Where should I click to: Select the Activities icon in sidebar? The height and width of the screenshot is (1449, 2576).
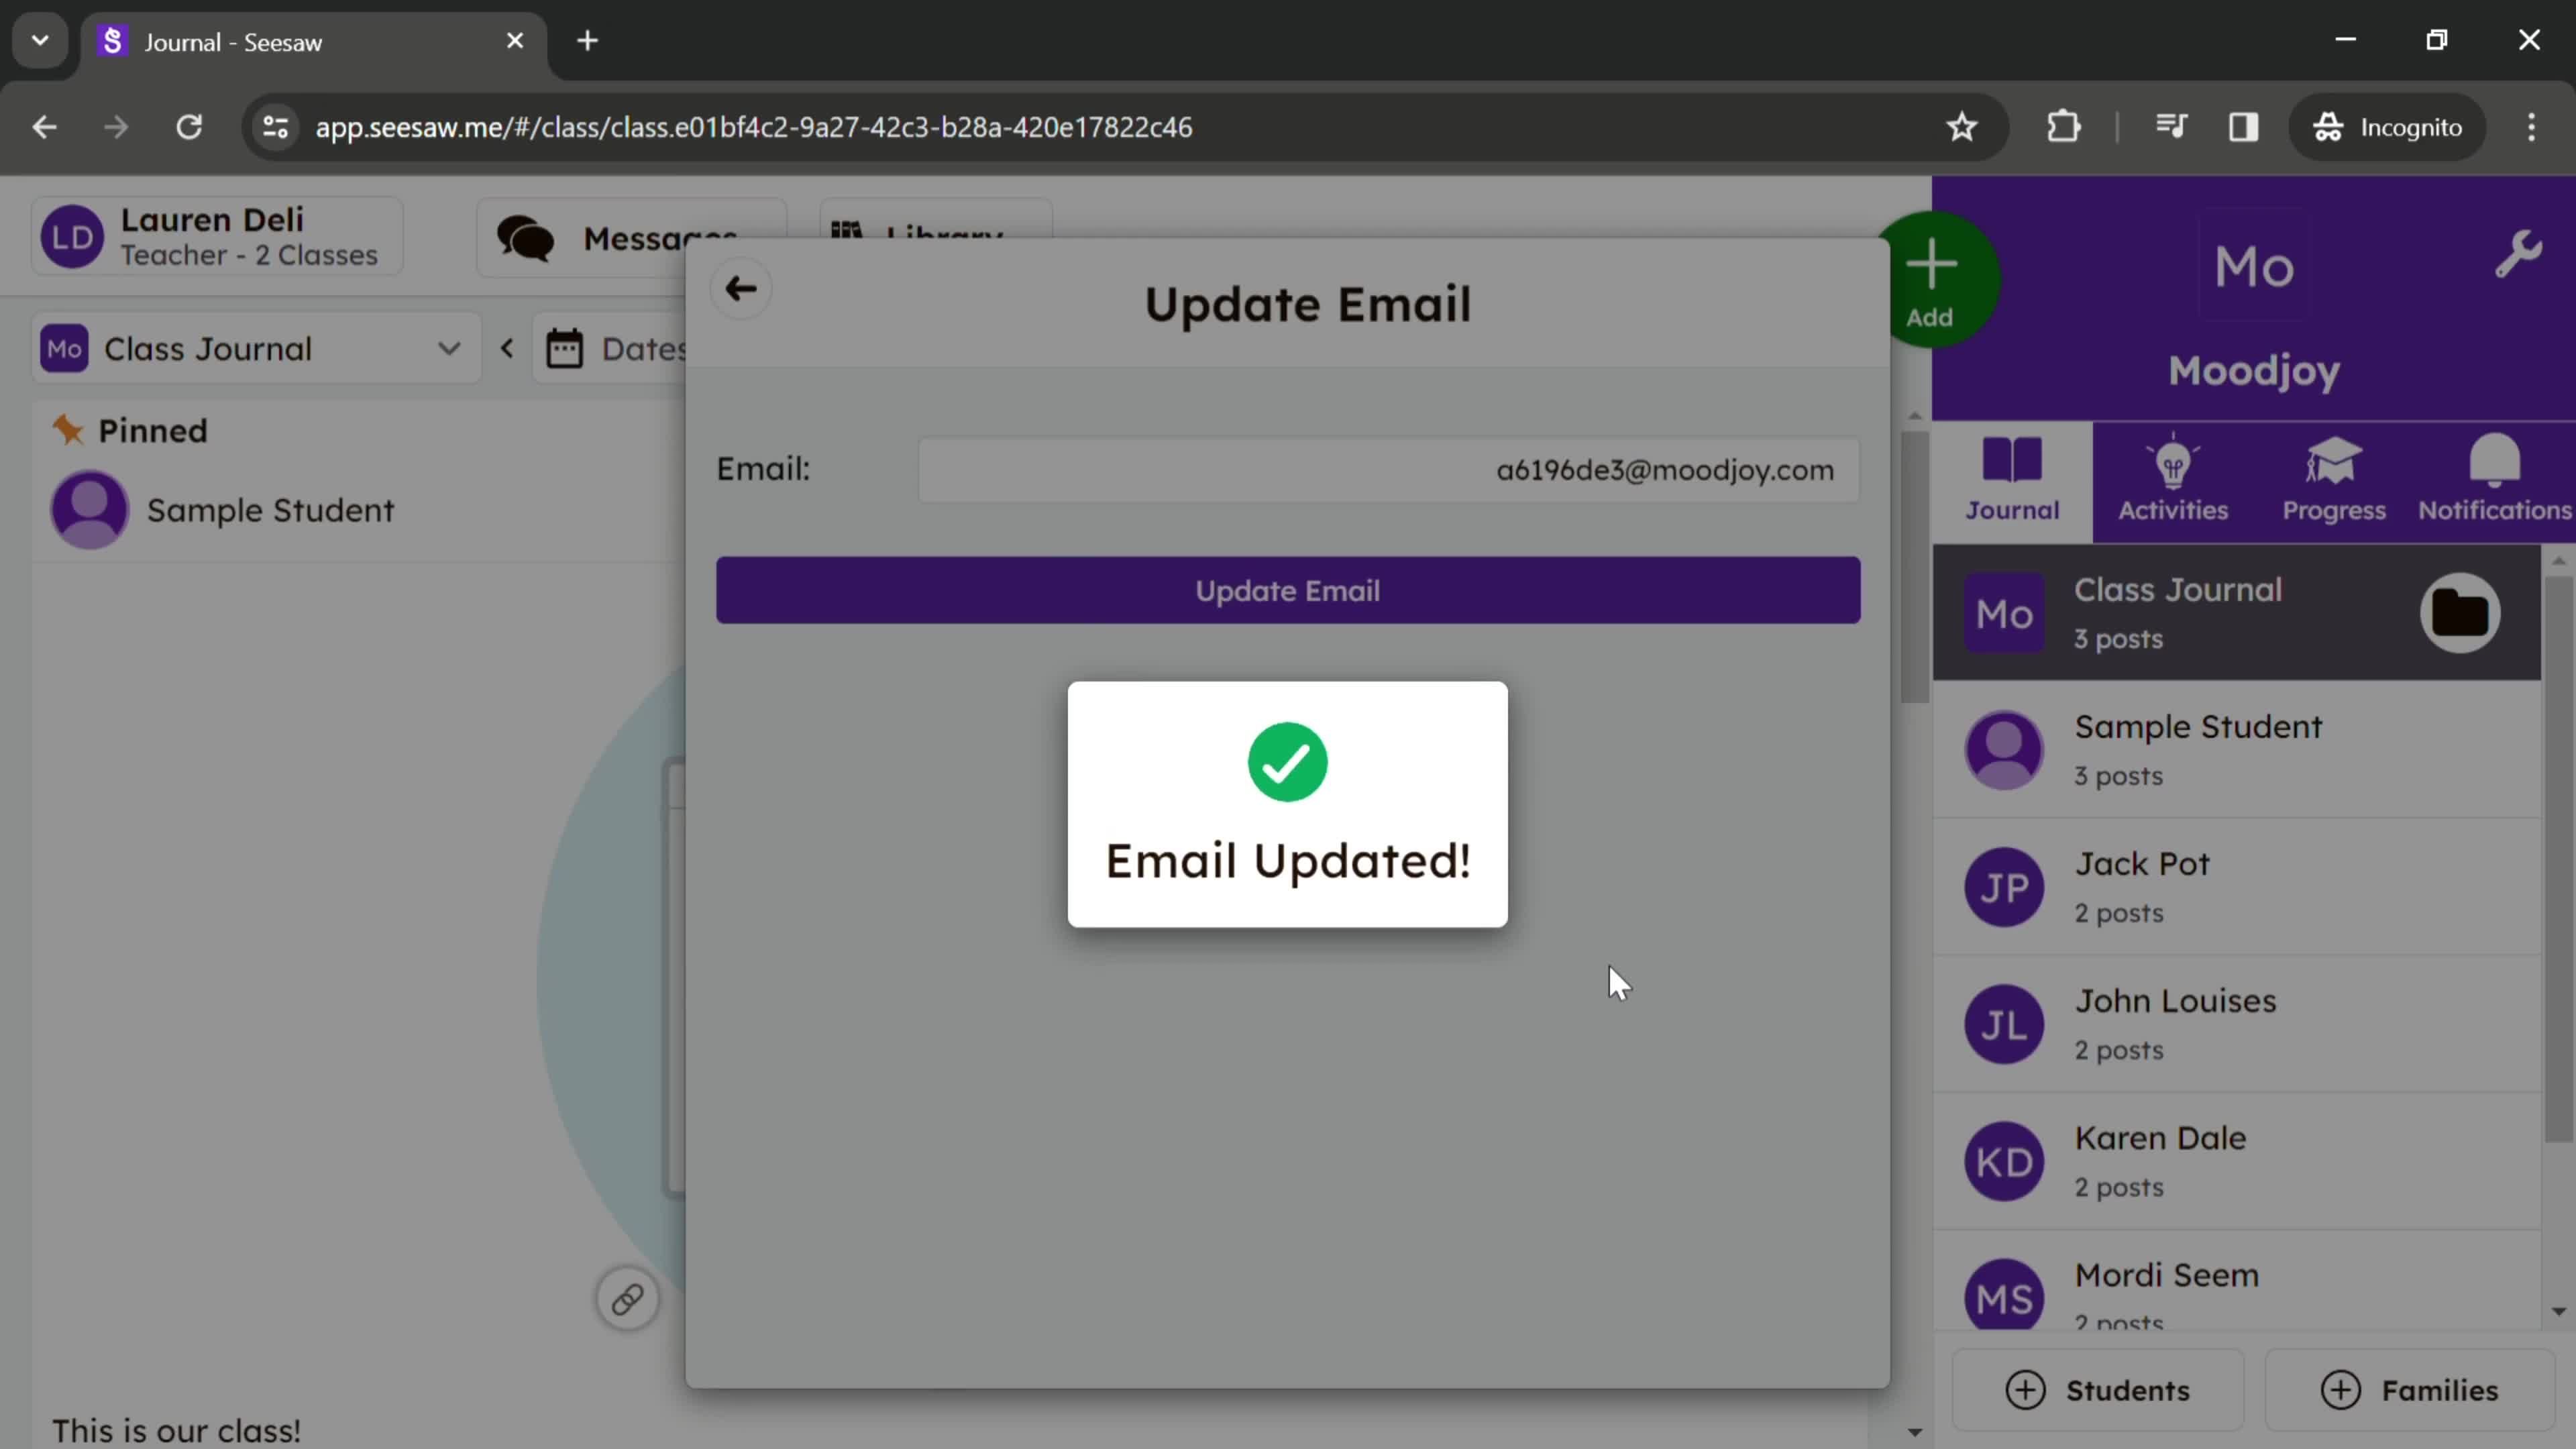[2173, 478]
